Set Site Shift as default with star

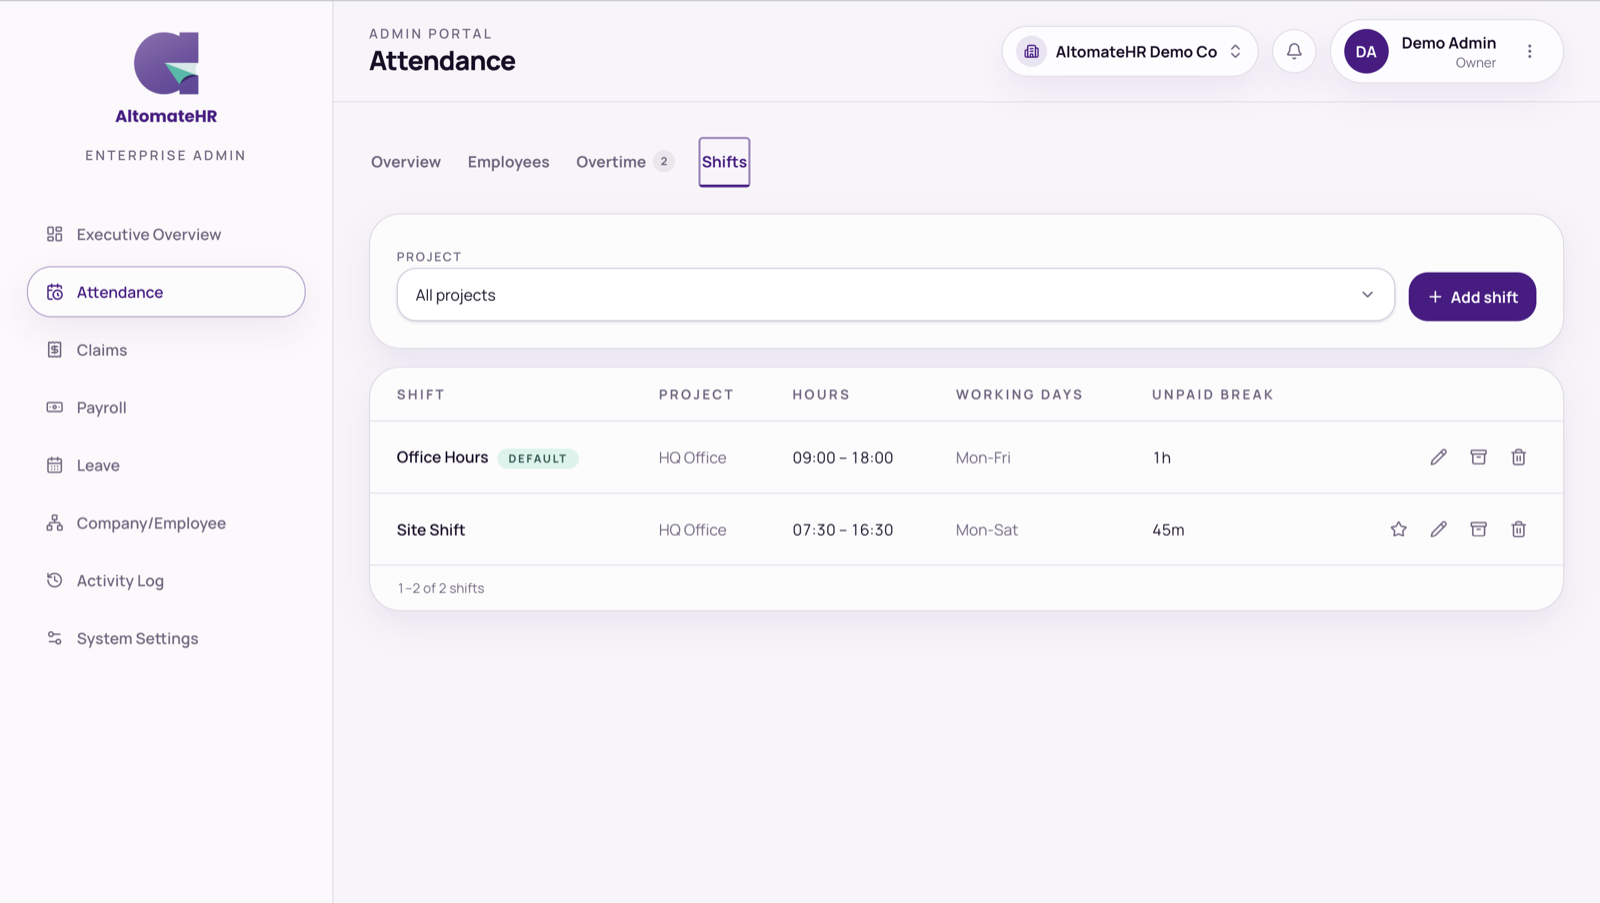click(1398, 529)
